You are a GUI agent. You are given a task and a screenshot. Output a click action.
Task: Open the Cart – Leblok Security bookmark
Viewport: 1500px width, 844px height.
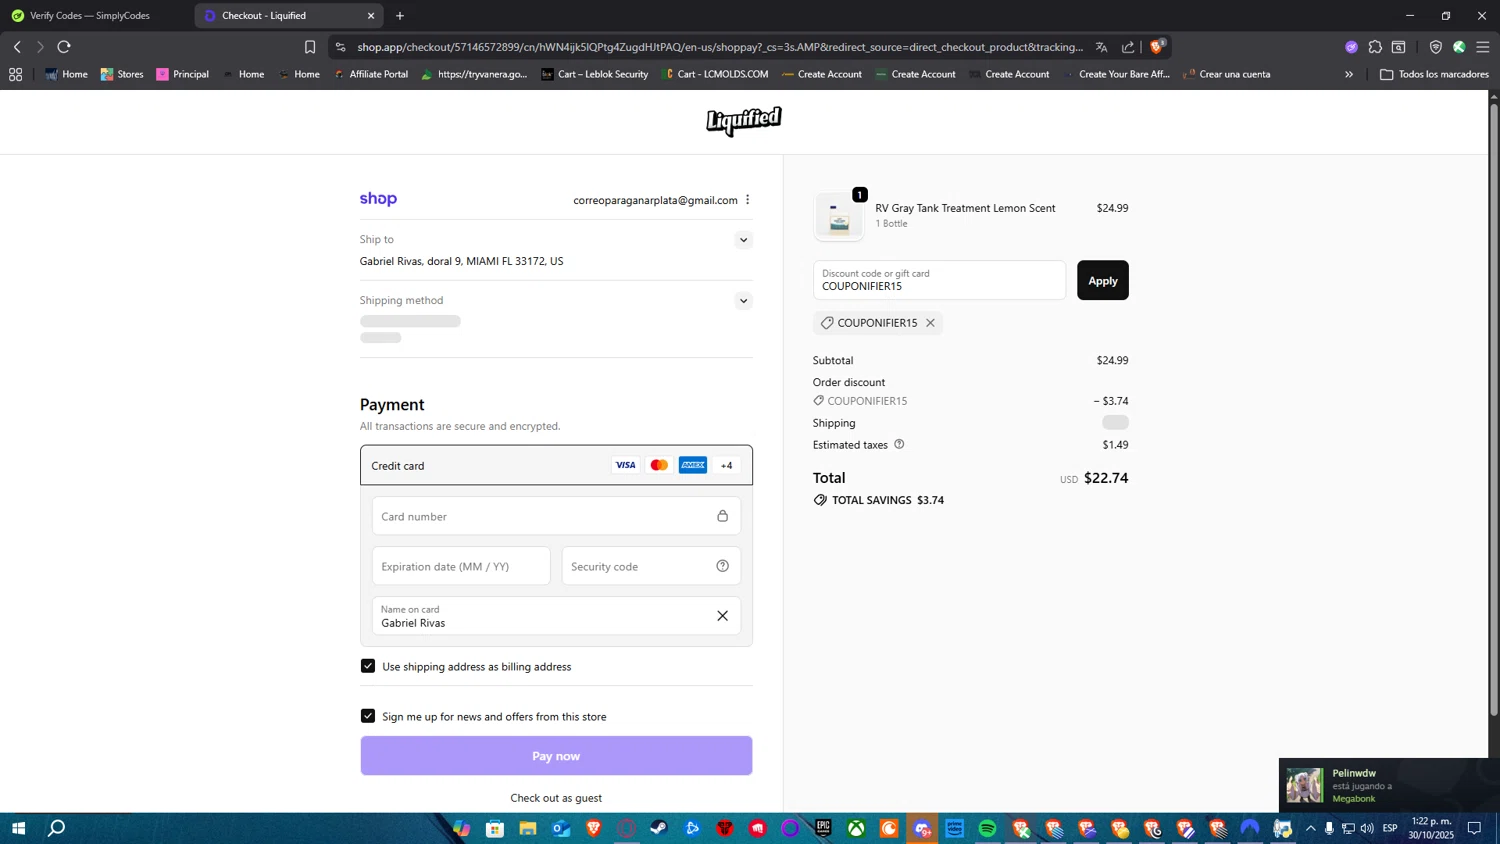coord(595,74)
